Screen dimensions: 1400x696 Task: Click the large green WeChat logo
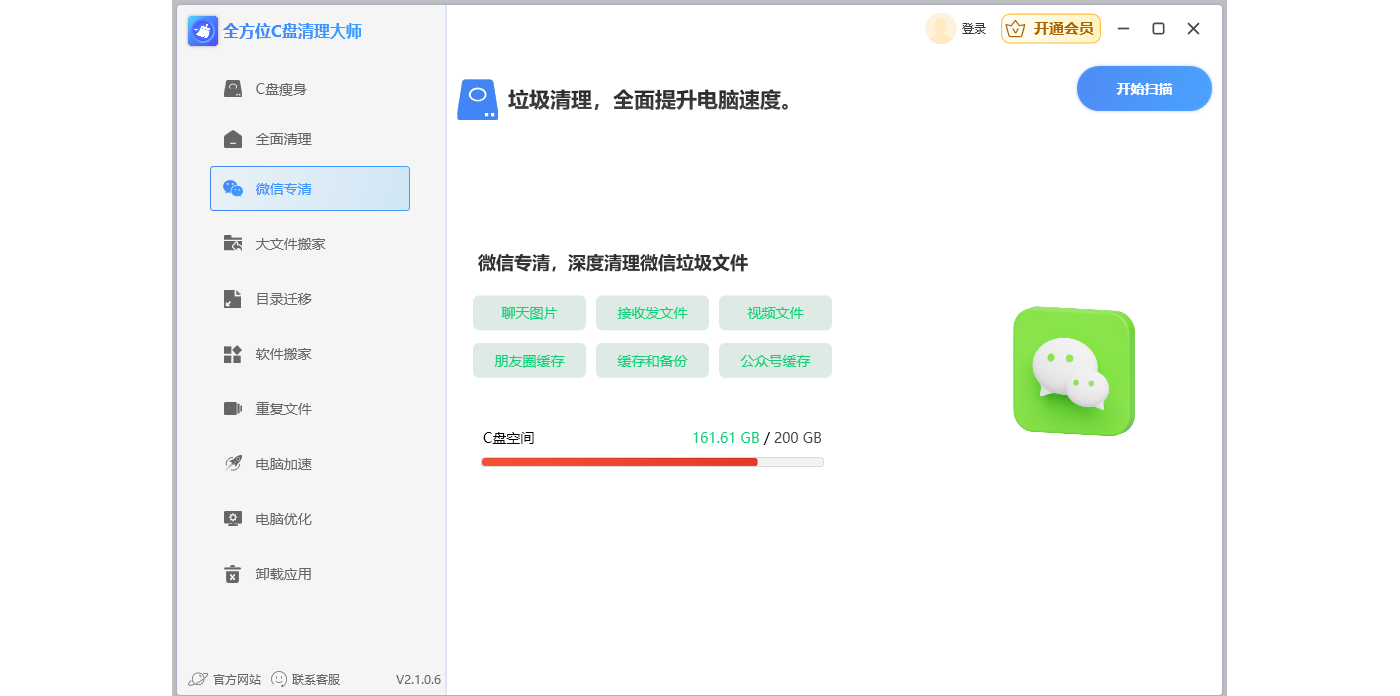(x=1073, y=371)
